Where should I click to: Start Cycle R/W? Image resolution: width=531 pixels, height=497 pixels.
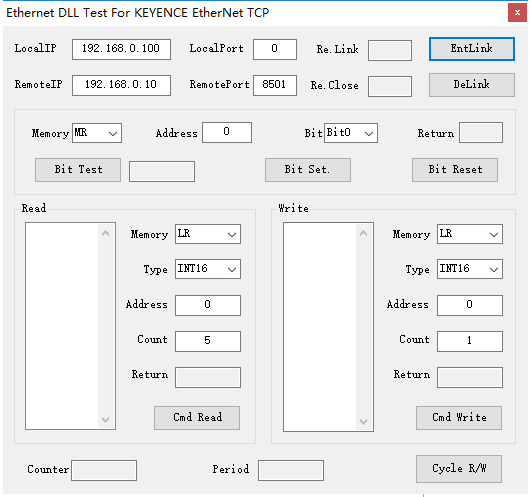pos(459,469)
